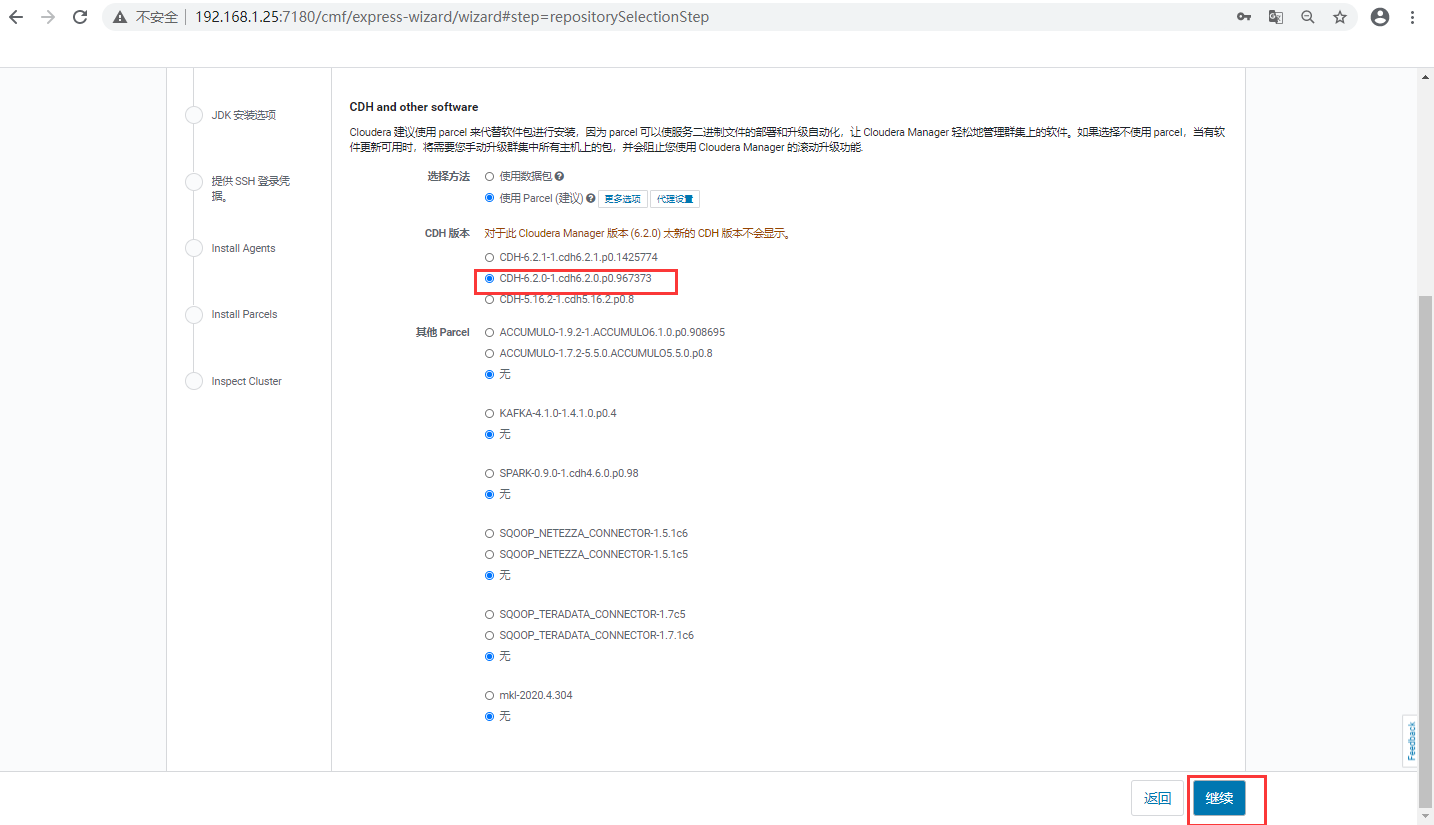Bookmark this page with star icon

point(1340,17)
